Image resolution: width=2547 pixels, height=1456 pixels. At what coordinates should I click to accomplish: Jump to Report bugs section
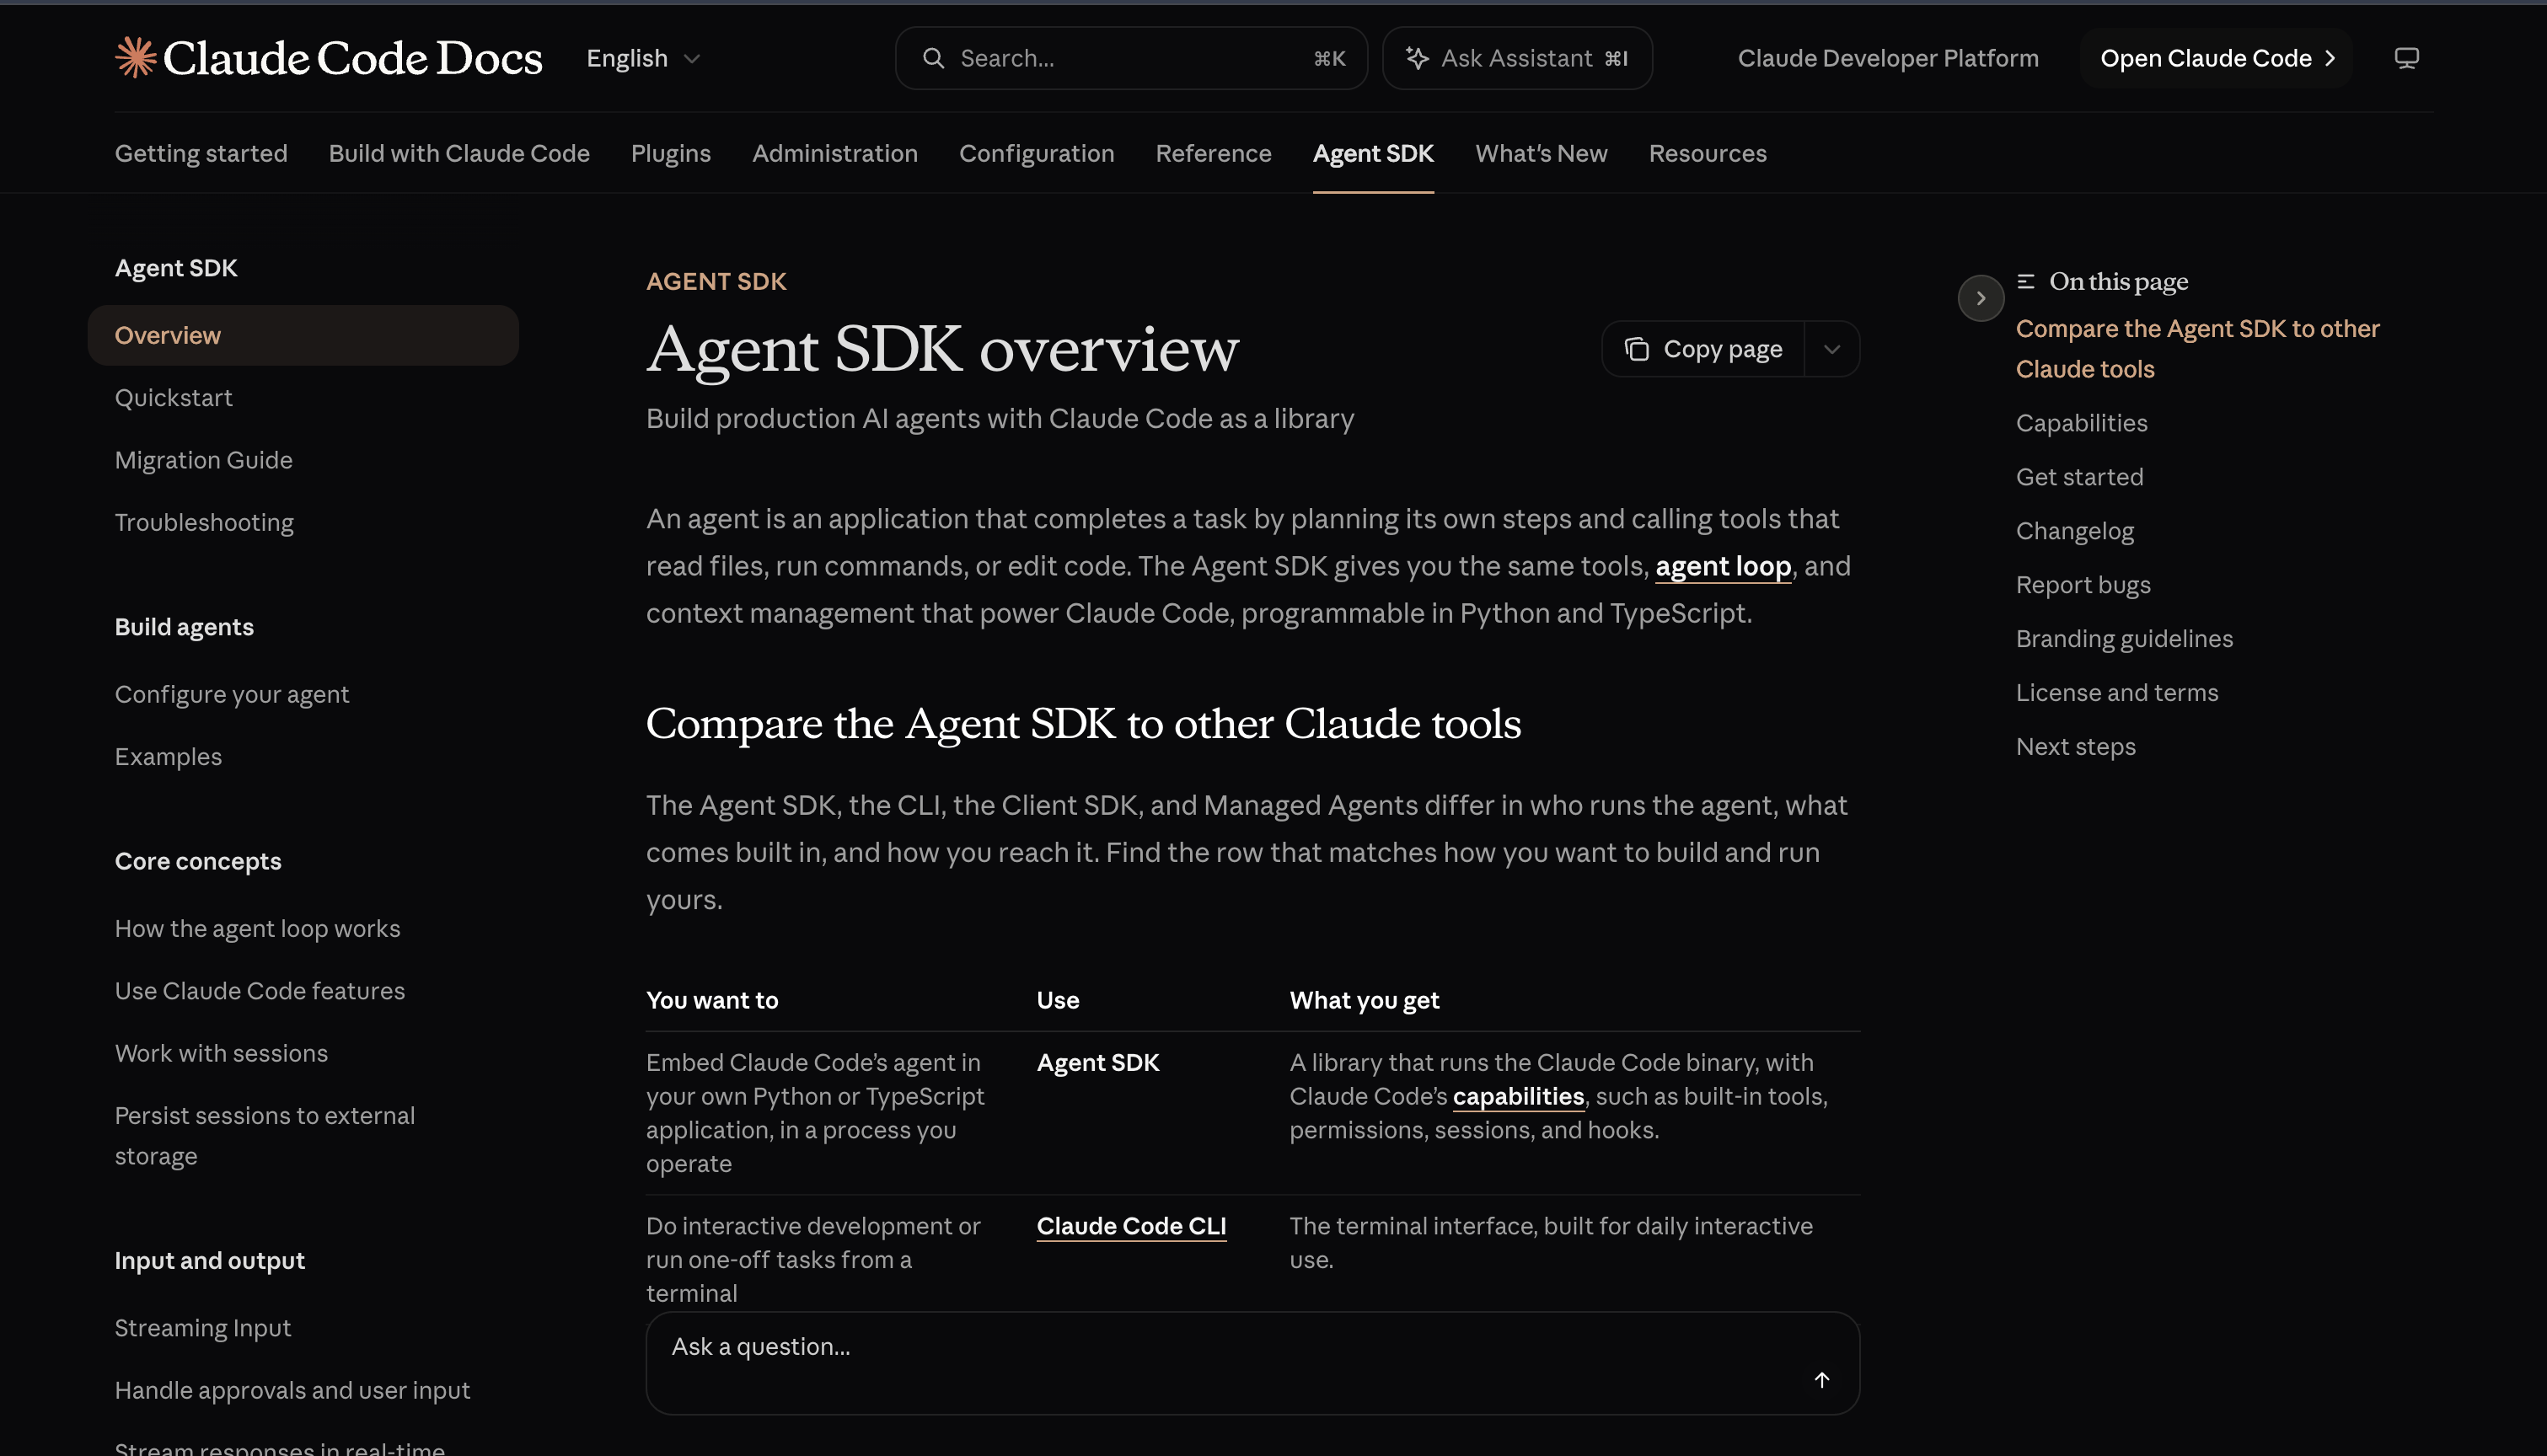(x=2083, y=585)
